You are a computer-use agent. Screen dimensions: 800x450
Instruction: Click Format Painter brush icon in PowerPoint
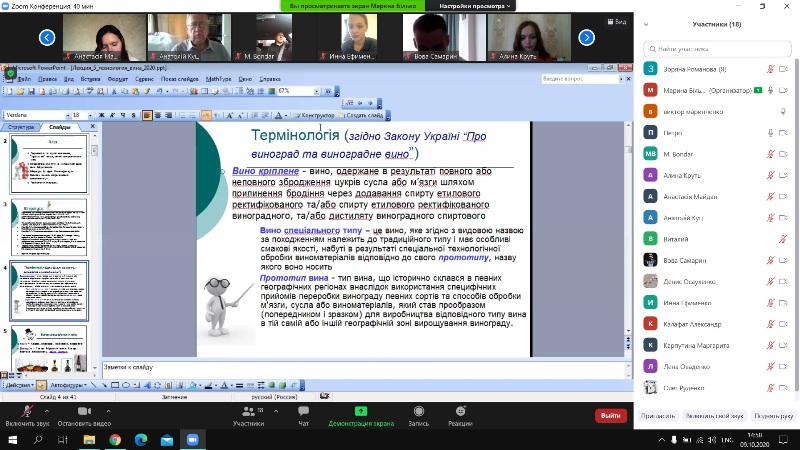pyautogui.click(x=146, y=91)
